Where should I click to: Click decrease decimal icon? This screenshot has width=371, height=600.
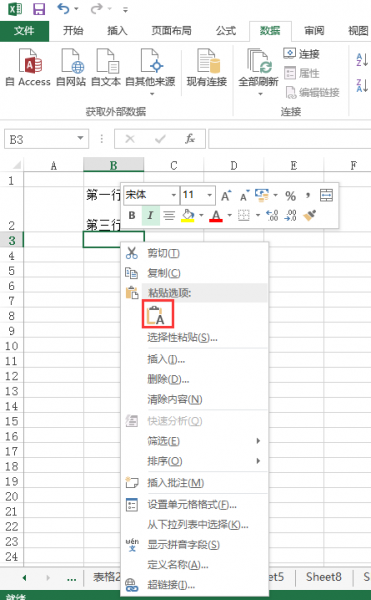(290, 215)
